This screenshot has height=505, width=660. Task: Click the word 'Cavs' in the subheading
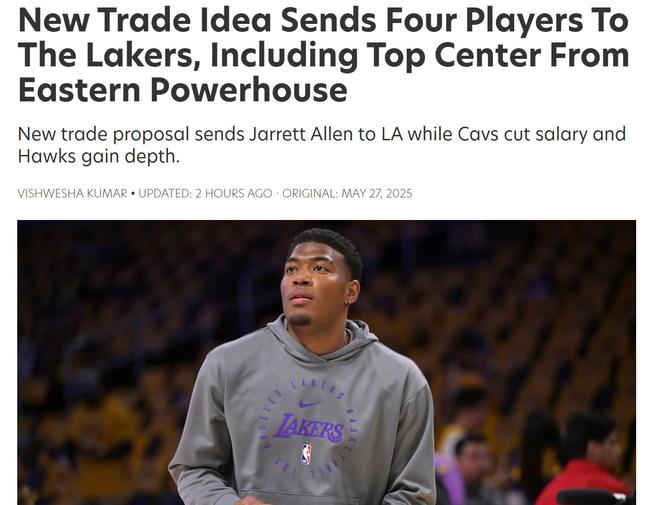[478, 135]
